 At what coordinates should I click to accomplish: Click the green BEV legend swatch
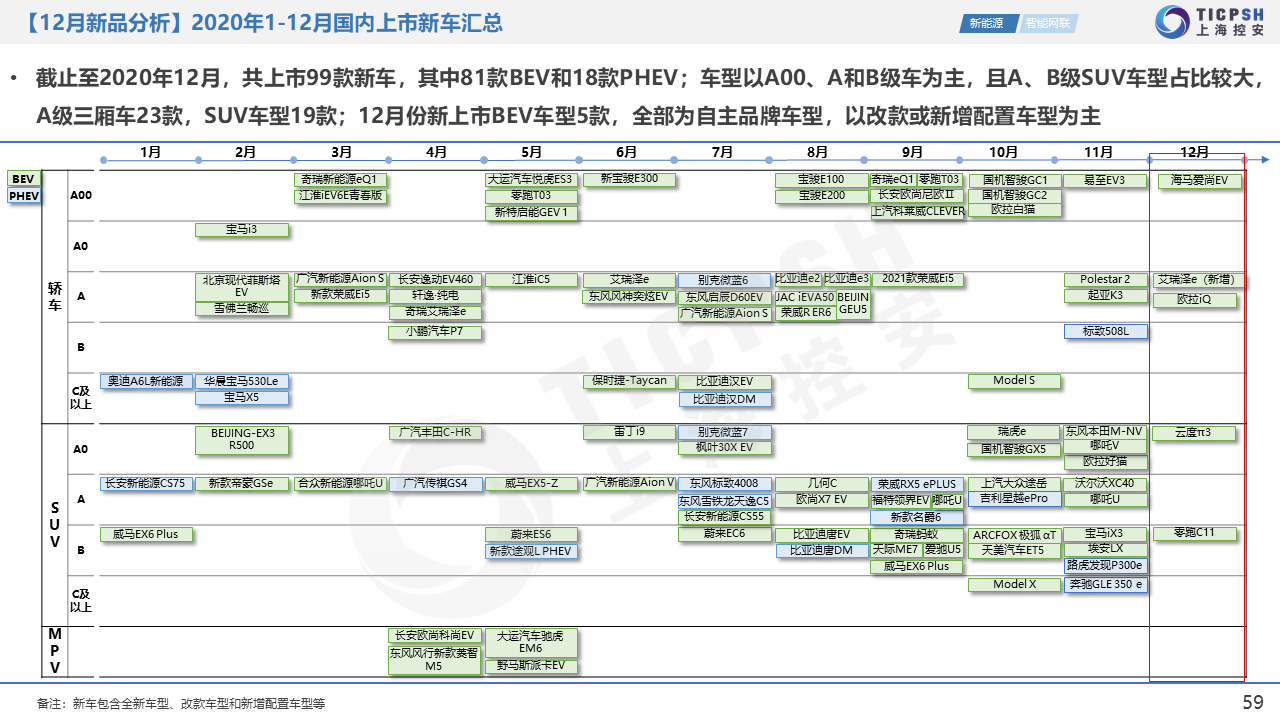coord(23,179)
